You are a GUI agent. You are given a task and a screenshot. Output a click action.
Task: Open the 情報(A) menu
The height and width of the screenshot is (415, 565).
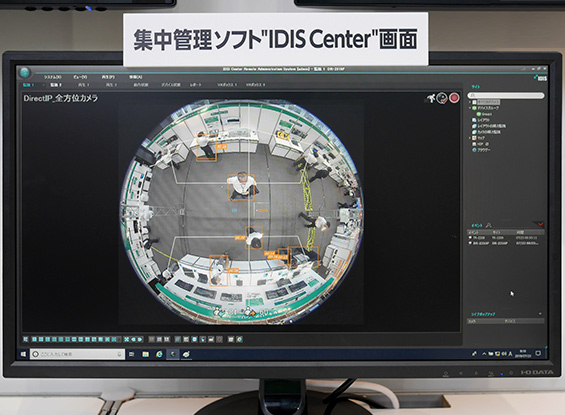click(x=136, y=77)
